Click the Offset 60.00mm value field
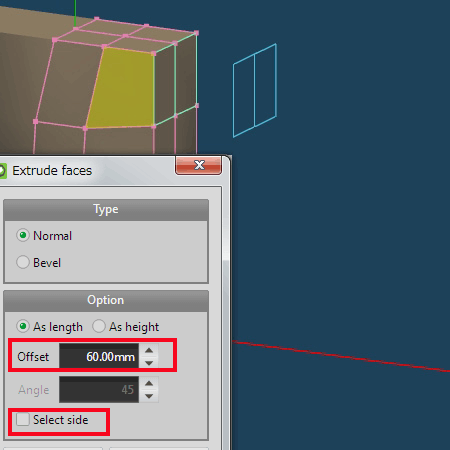450x450 pixels. tap(99, 356)
